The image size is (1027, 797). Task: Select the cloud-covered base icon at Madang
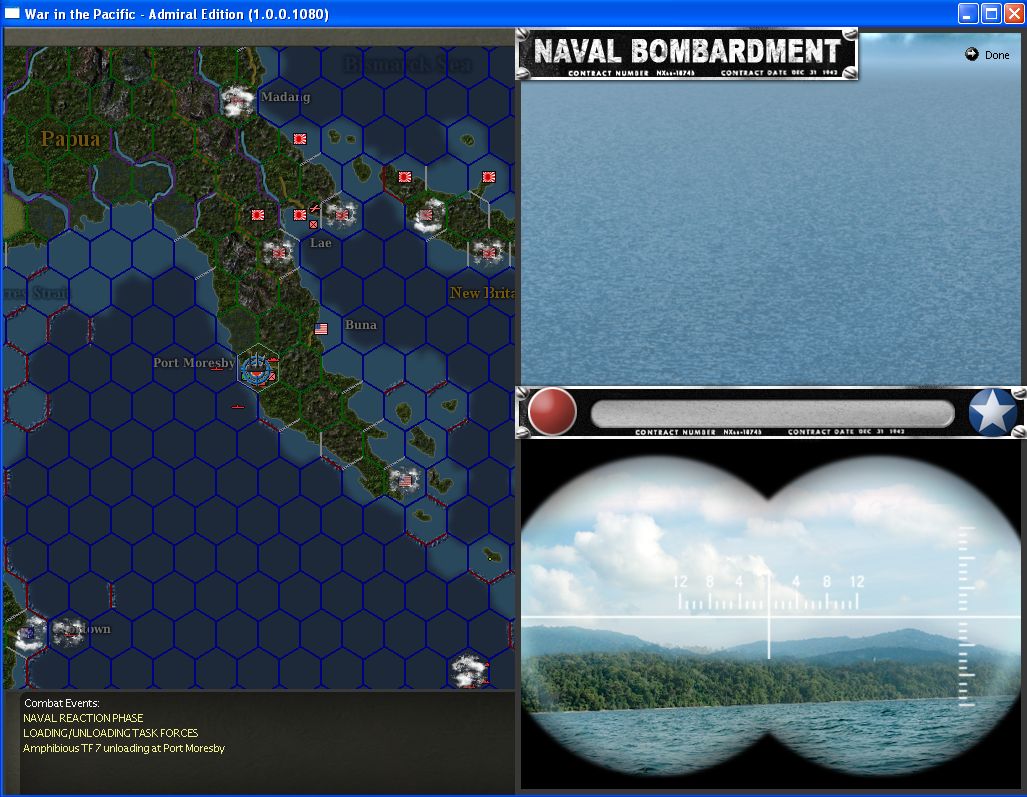pos(237,102)
